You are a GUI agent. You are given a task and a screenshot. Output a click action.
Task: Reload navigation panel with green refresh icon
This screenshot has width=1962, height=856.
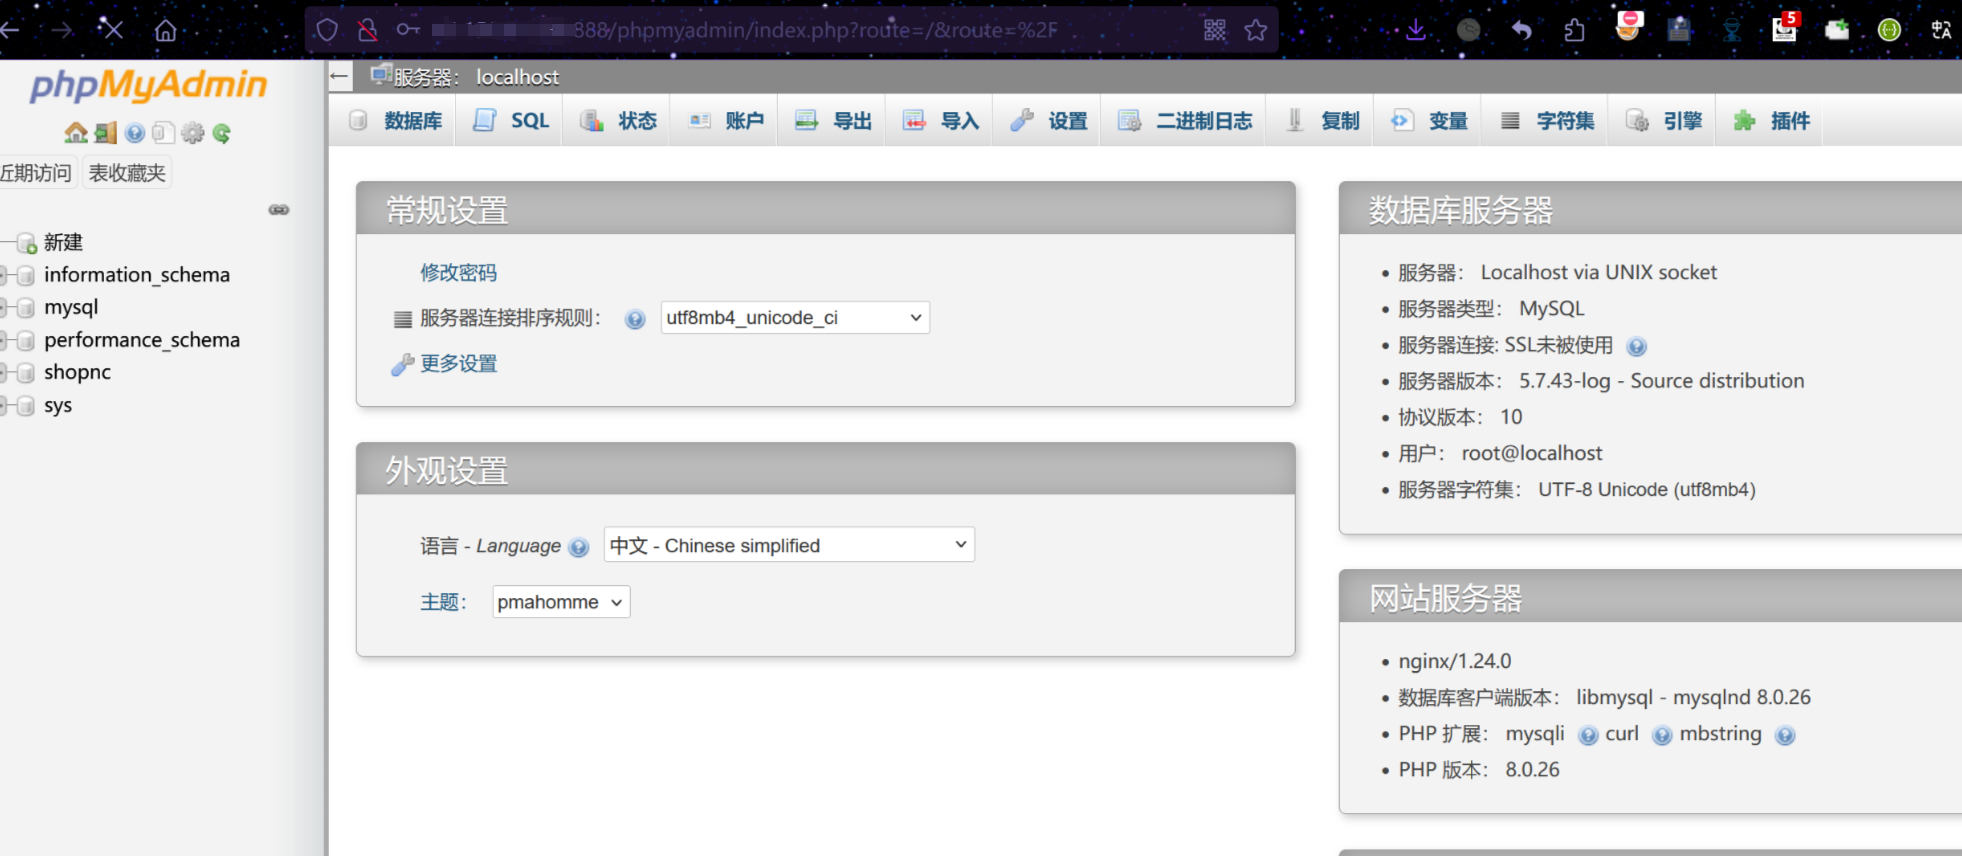coord(222,133)
